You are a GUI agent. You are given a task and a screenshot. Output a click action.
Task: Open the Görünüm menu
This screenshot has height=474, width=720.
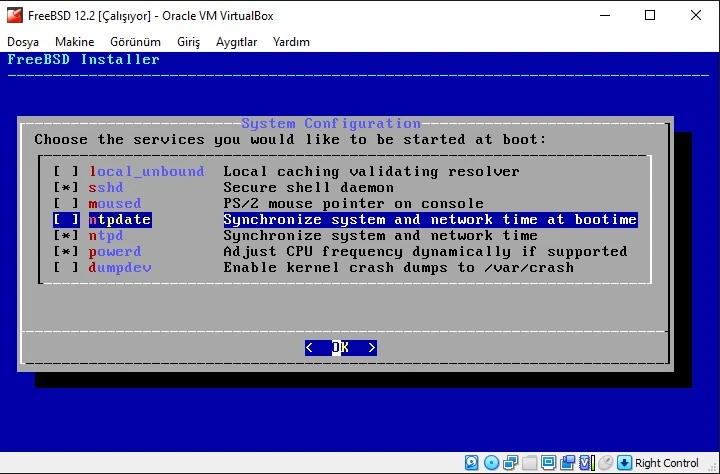(135, 42)
